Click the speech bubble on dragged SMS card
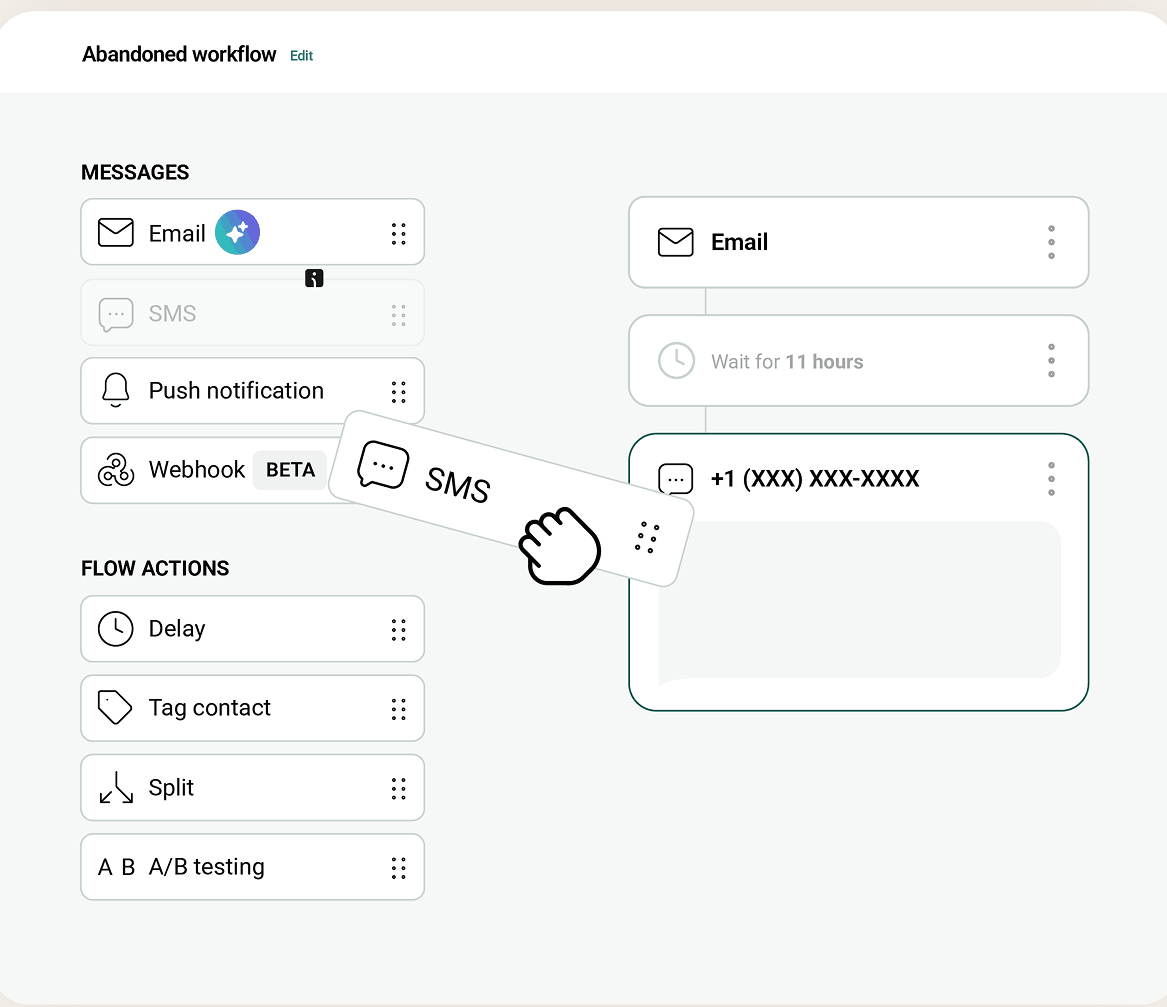This screenshot has height=1007, width=1167. point(383,465)
